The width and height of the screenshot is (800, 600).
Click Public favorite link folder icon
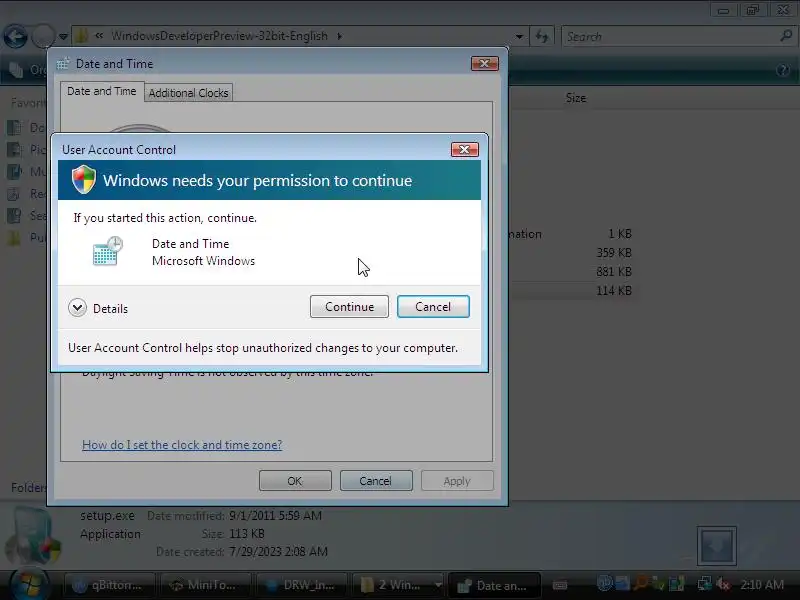coord(14,237)
